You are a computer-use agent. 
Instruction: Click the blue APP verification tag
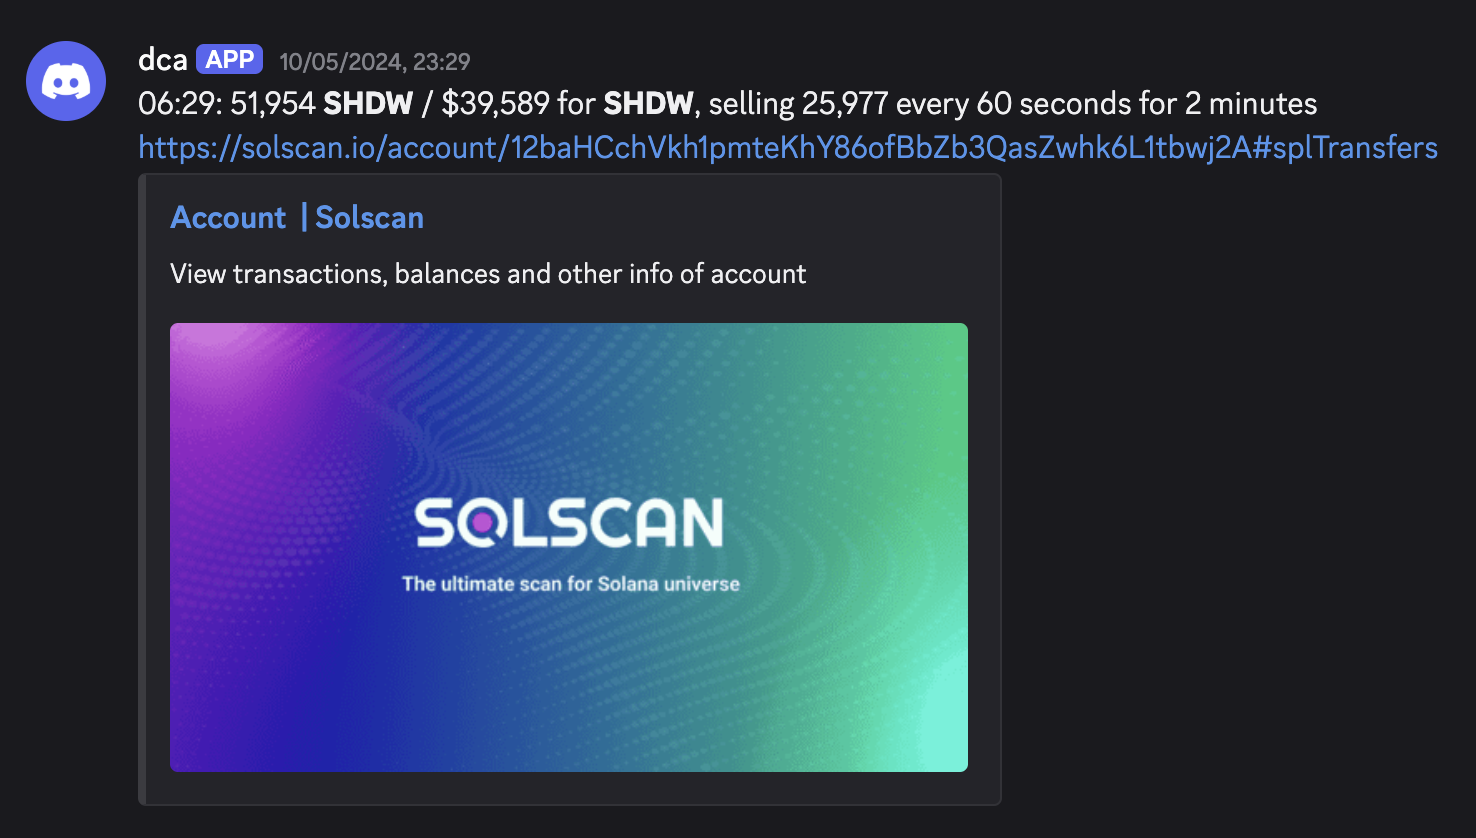tap(229, 59)
